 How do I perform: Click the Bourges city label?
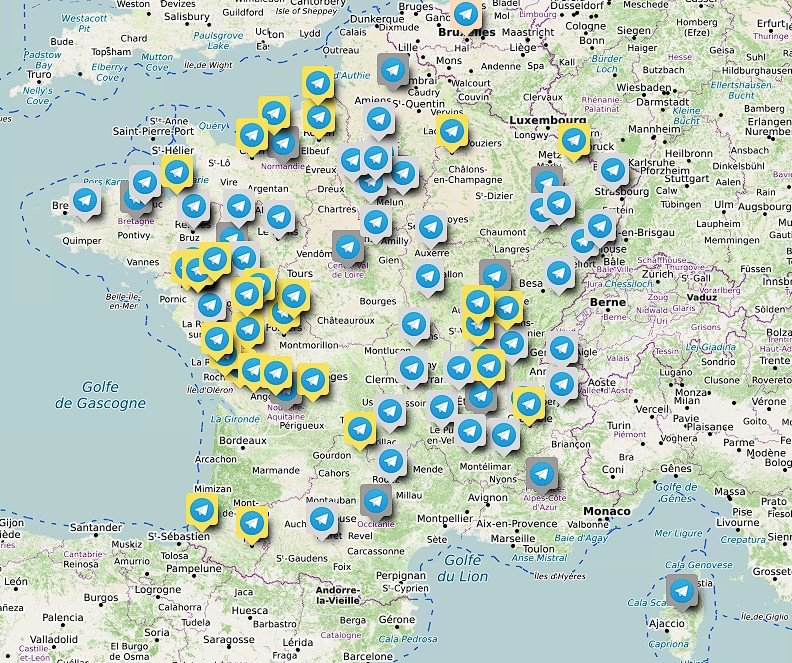click(378, 301)
